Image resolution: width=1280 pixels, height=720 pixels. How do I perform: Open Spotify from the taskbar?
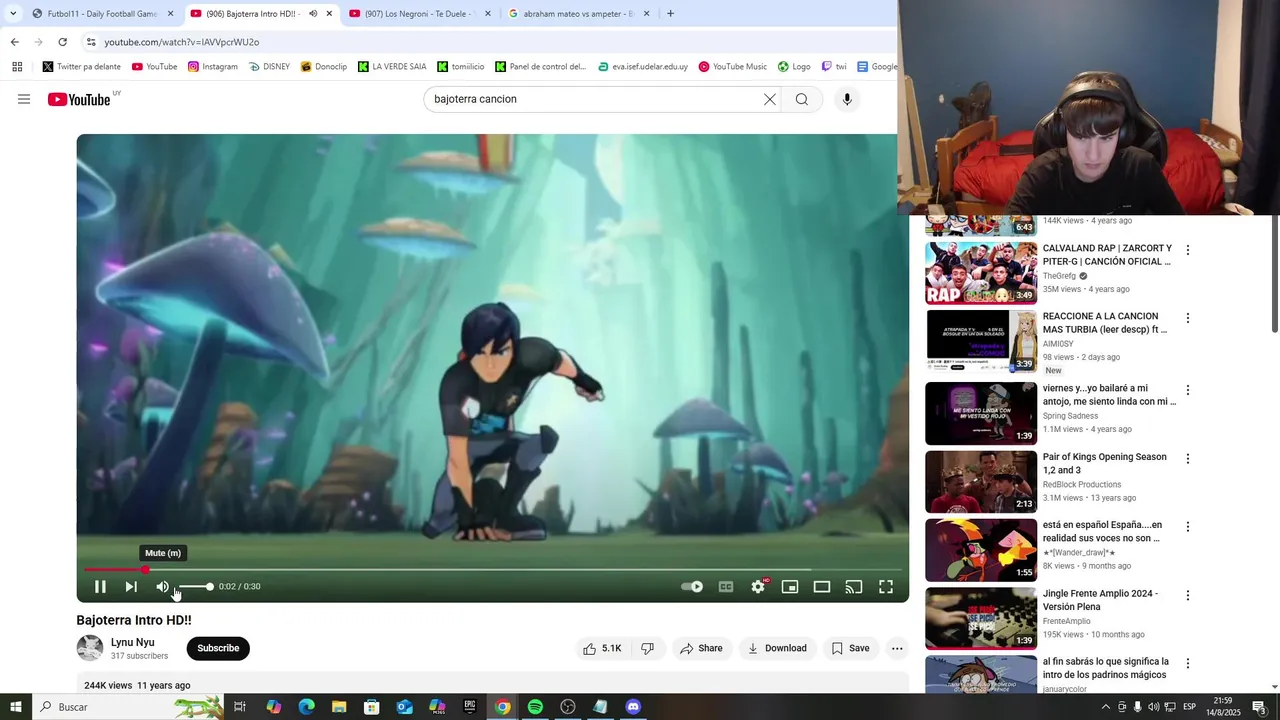[x=535, y=707]
